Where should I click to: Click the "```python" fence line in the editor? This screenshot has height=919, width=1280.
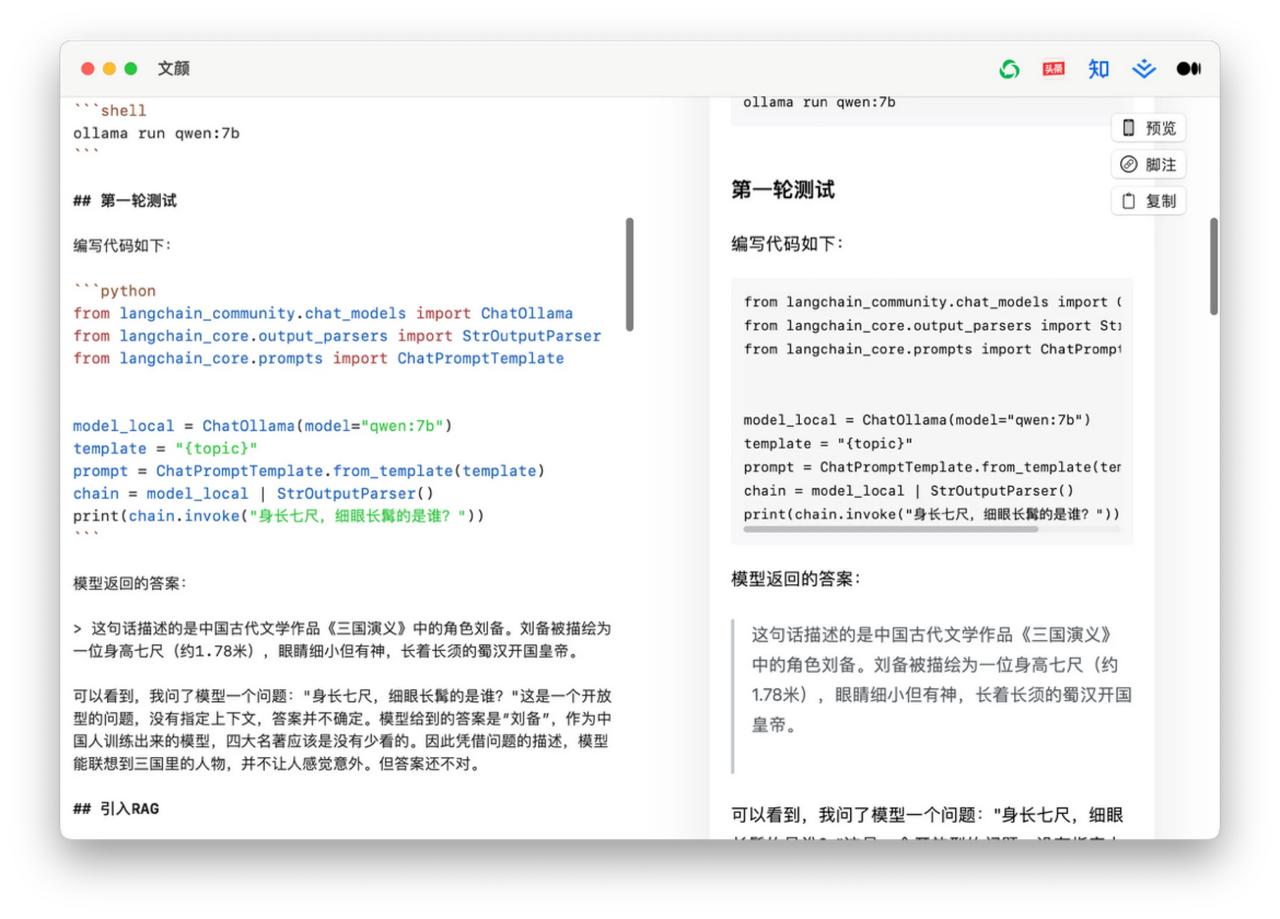[x=115, y=291]
